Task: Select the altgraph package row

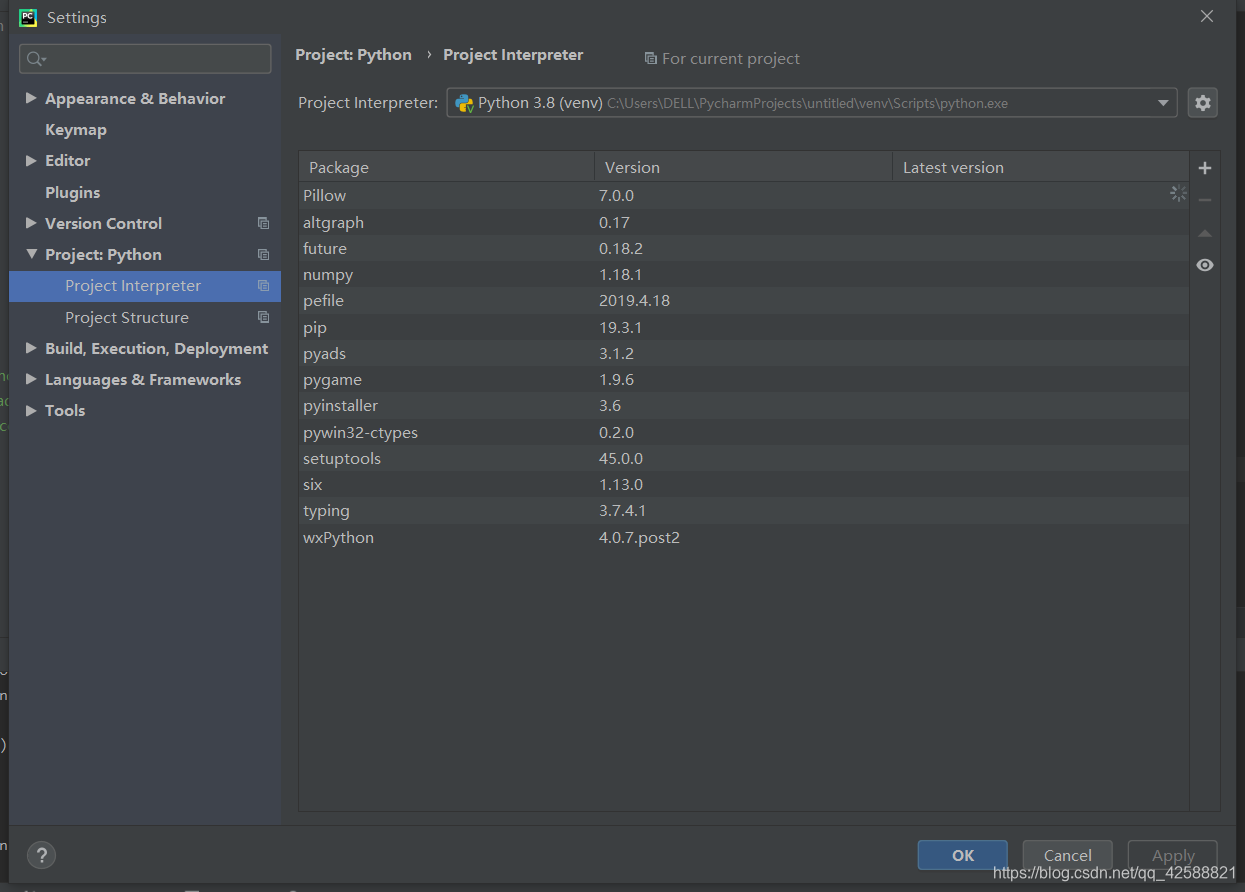Action: [744, 222]
